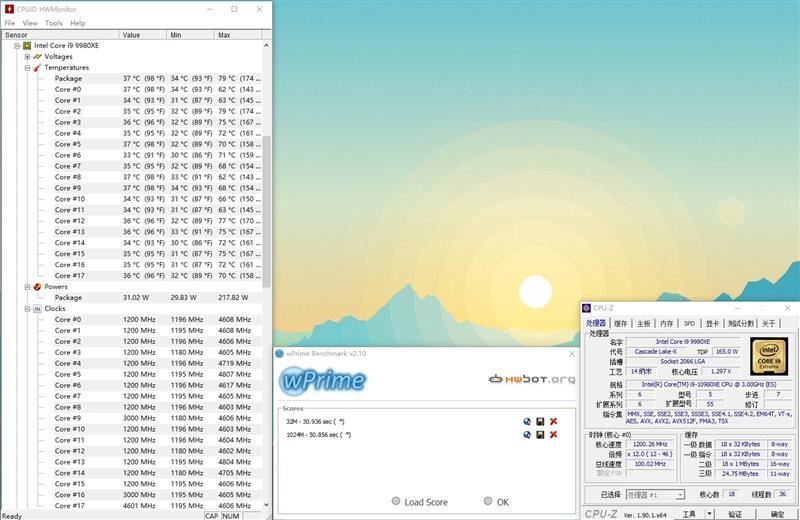This screenshot has width=800, height=520.
Task: Switch to the 显卡 tab in CPU-Z
Action: pos(712,324)
